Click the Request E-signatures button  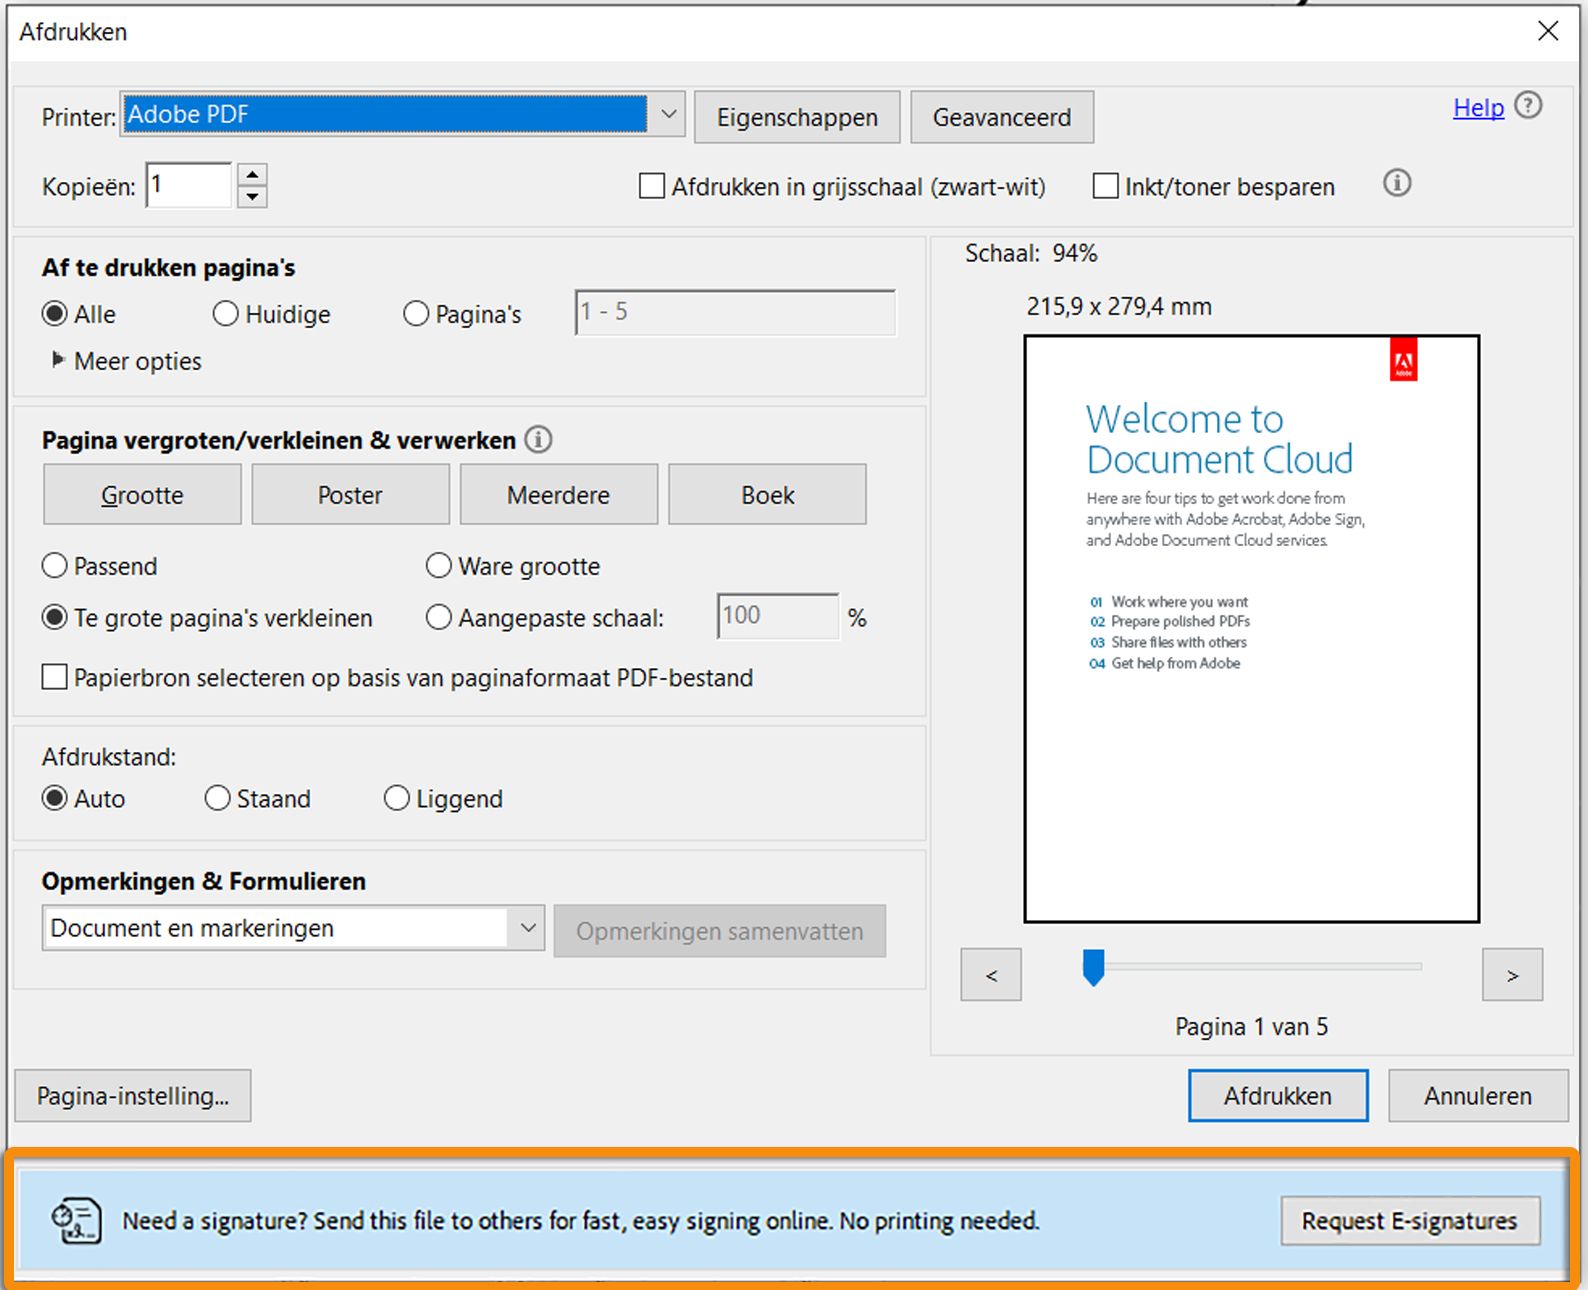click(x=1410, y=1220)
